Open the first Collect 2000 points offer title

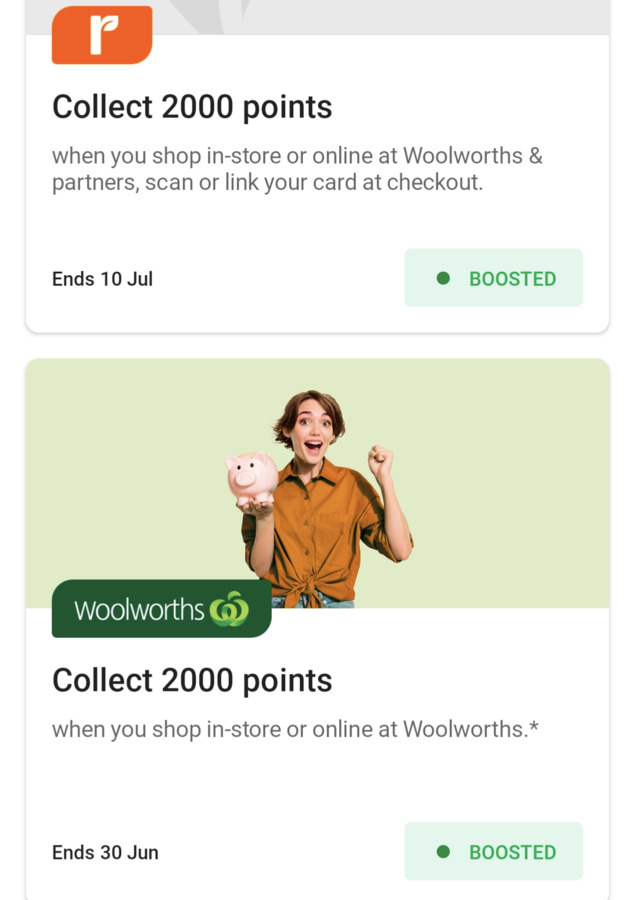(192, 107)
